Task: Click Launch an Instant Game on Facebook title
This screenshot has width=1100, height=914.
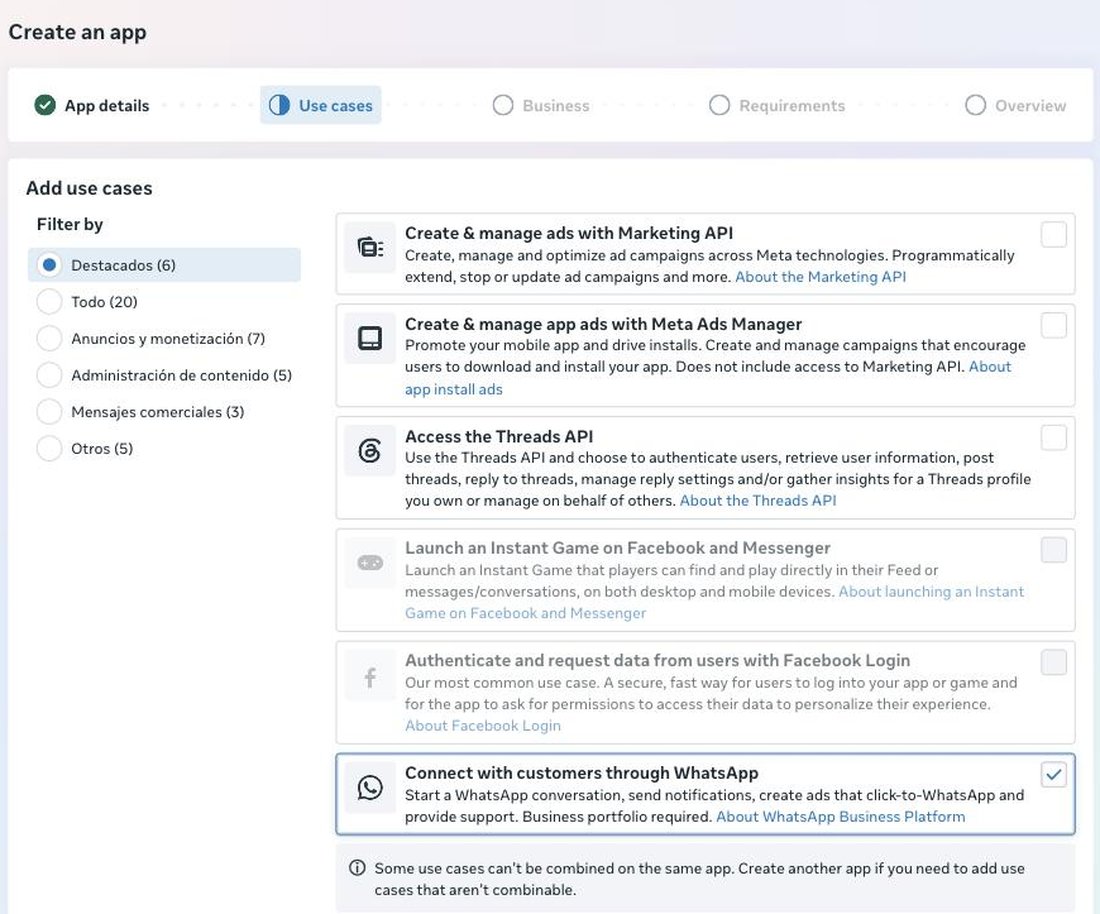Action: point(617,548)
